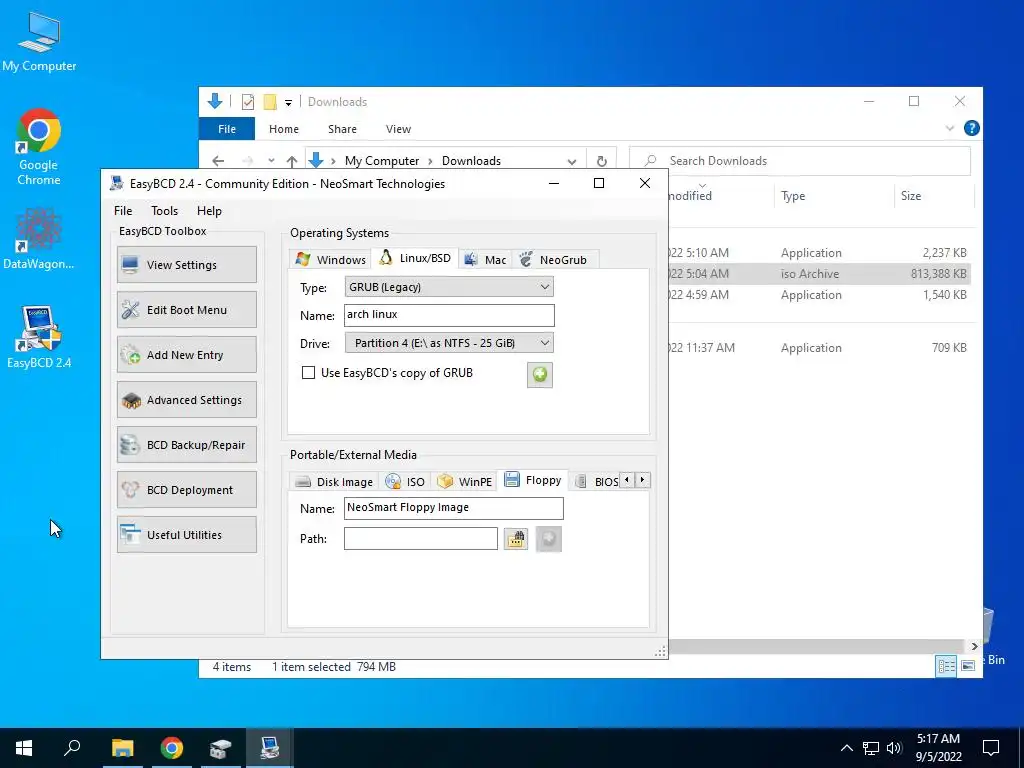Switch Downloads to details view
This screenshot has height=768, width=1024.
tap(946, 665)
